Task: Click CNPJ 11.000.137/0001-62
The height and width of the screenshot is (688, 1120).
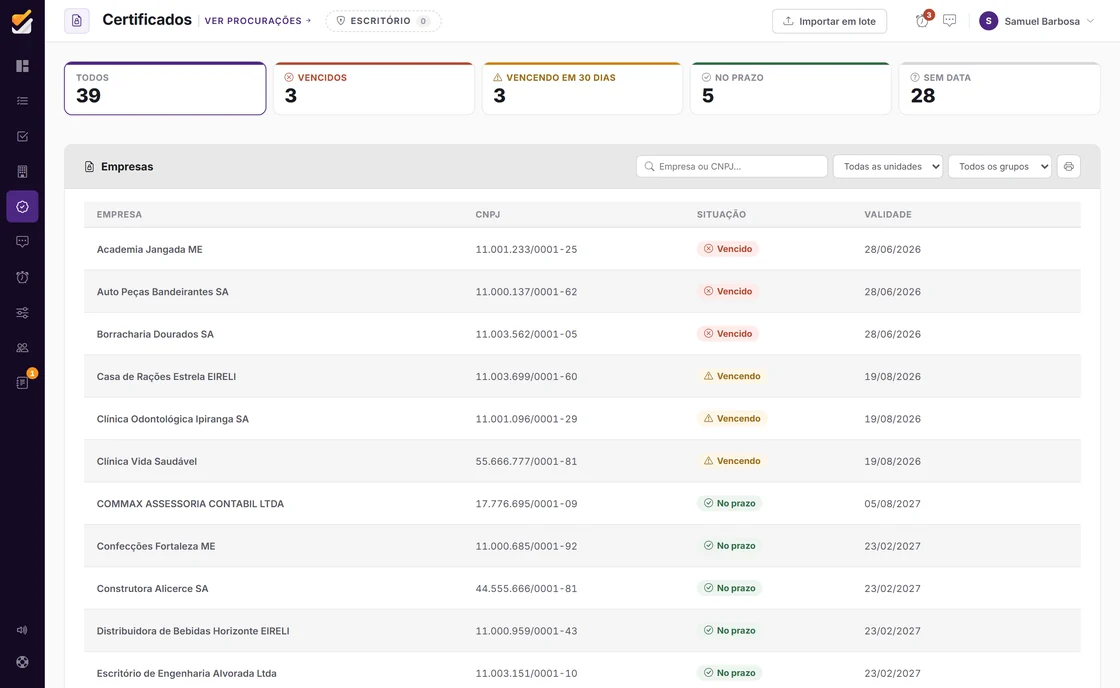Action: pos(526,291)
